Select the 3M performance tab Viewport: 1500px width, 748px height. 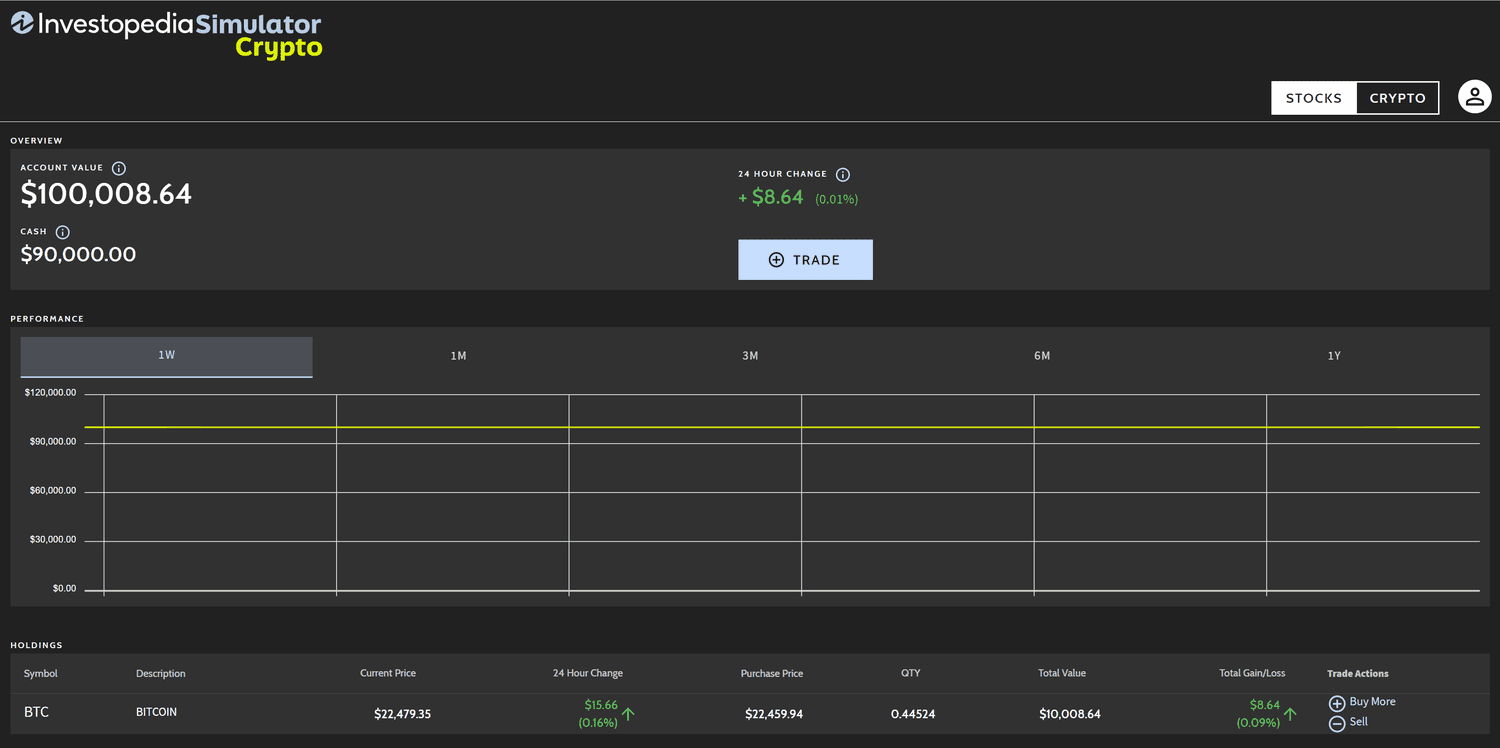click(750, 356)
